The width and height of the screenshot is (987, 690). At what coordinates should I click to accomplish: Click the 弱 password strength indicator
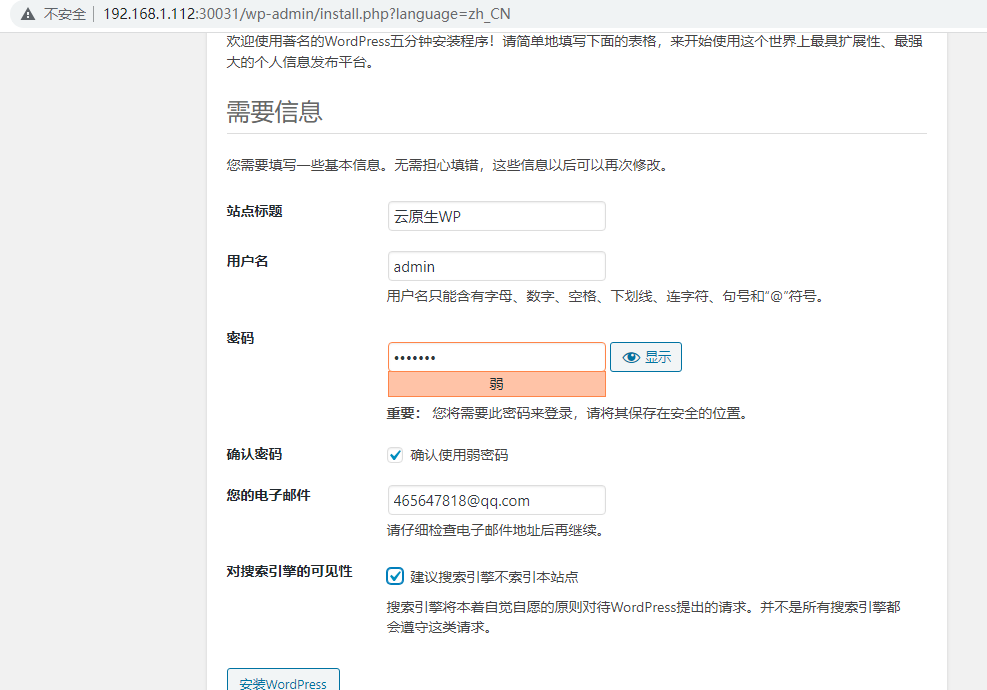tap(497, 384)
